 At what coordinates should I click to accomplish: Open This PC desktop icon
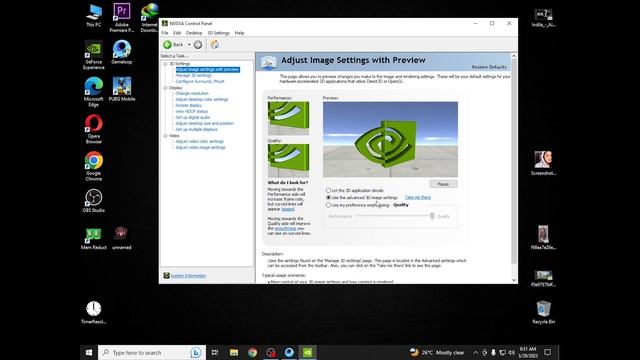pos(93,15)
